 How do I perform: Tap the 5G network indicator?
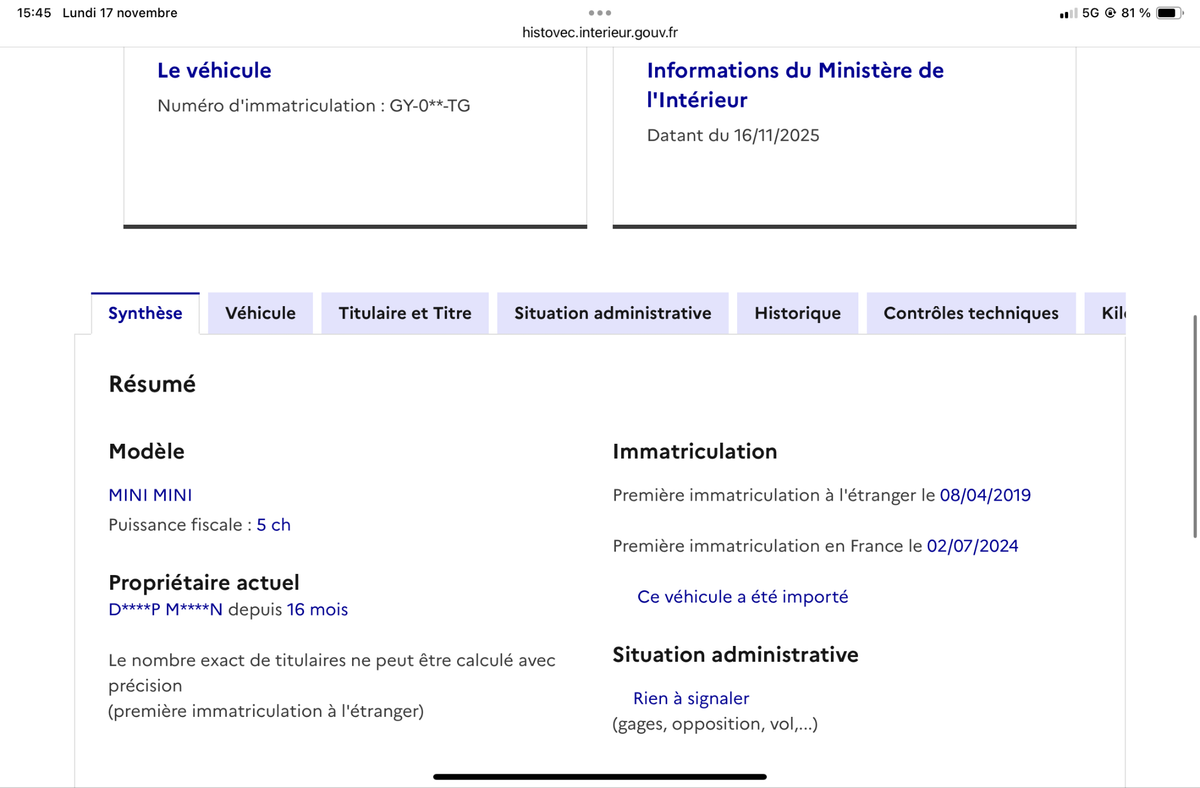click(1091, 13)
